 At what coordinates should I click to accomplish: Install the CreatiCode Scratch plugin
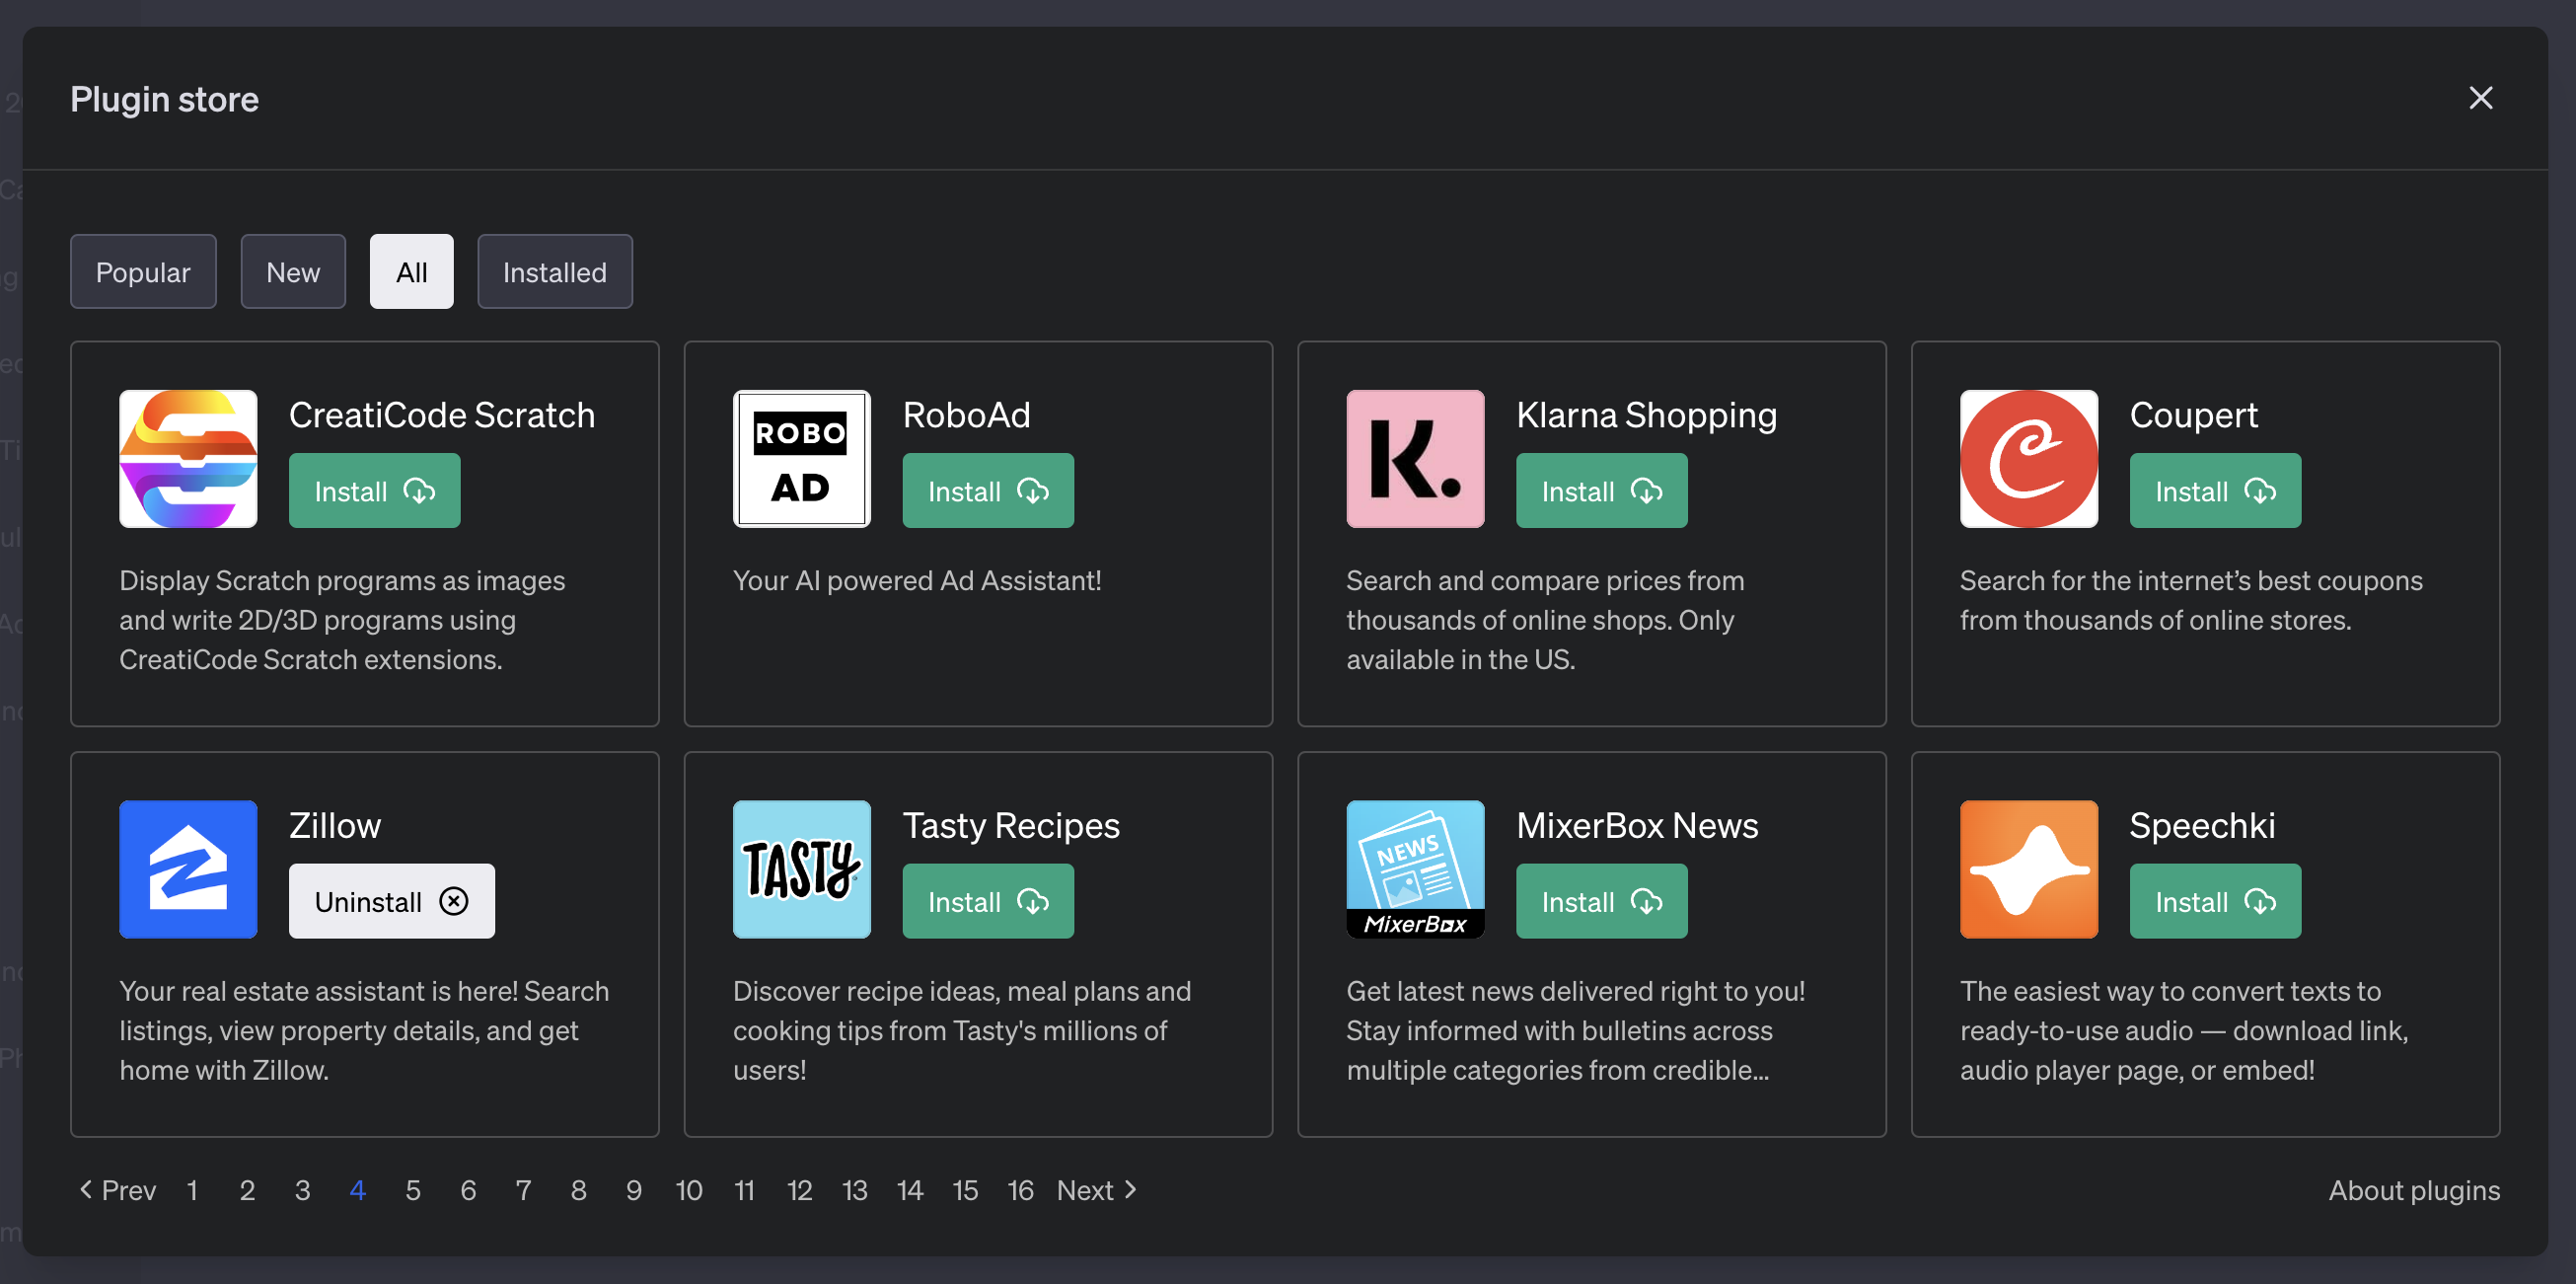374,491
